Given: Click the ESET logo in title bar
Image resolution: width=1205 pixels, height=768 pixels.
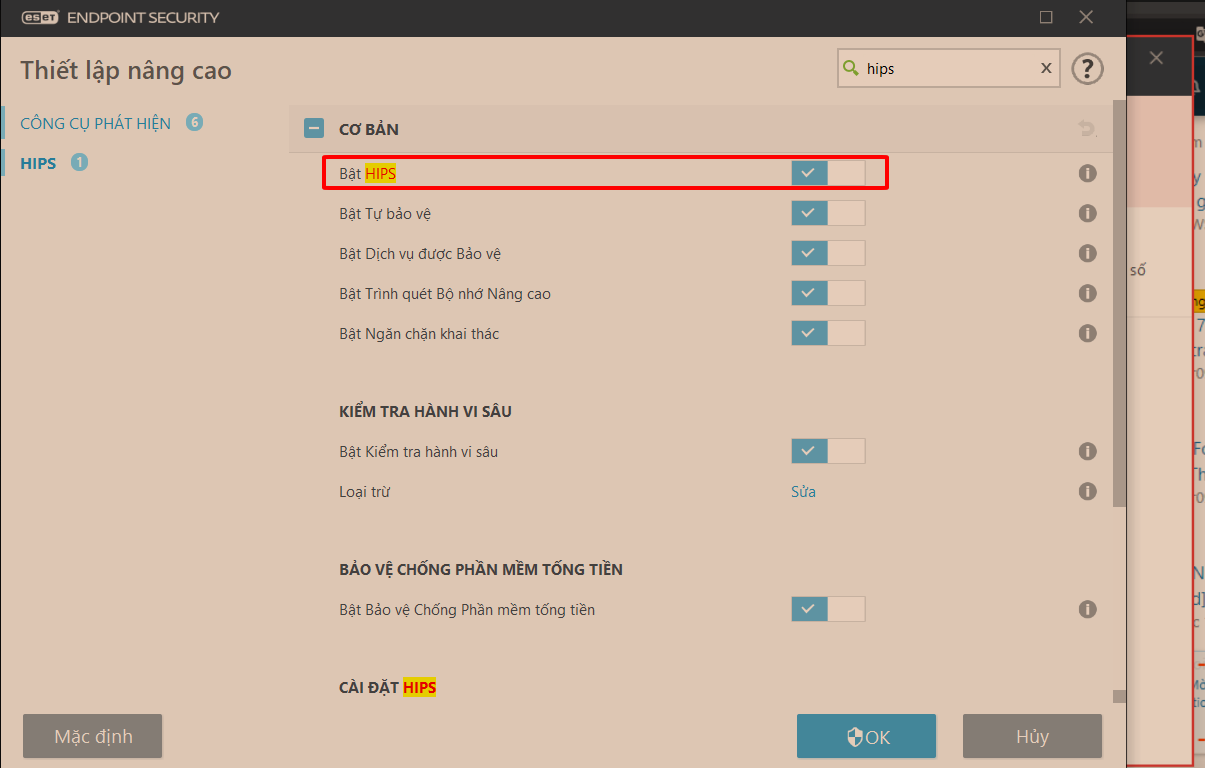Looking at the screenshot, I should pyautogui.click(x=40, y=17).
